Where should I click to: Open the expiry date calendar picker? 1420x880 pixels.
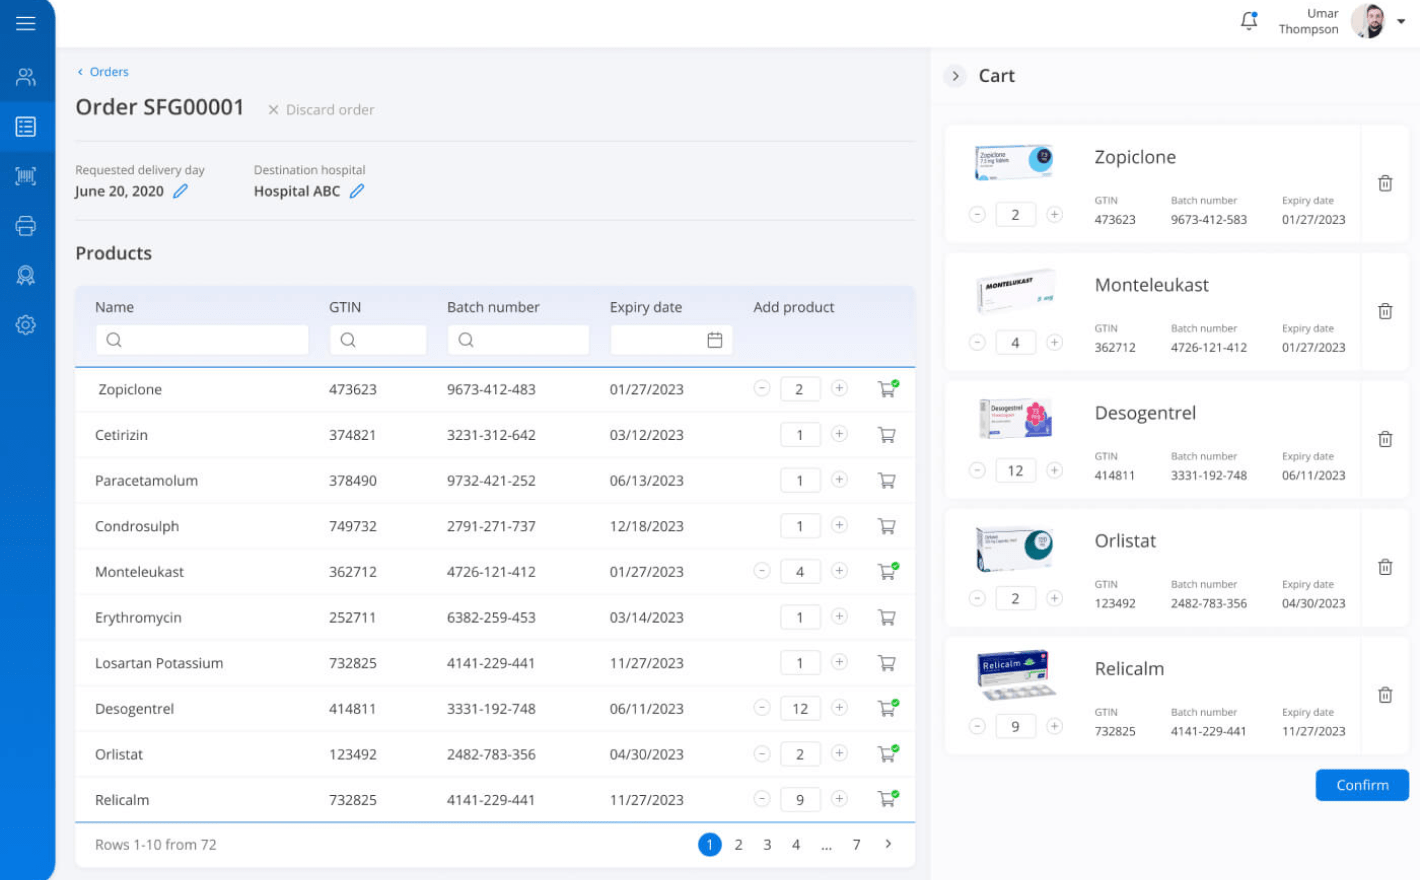[713, 340]
